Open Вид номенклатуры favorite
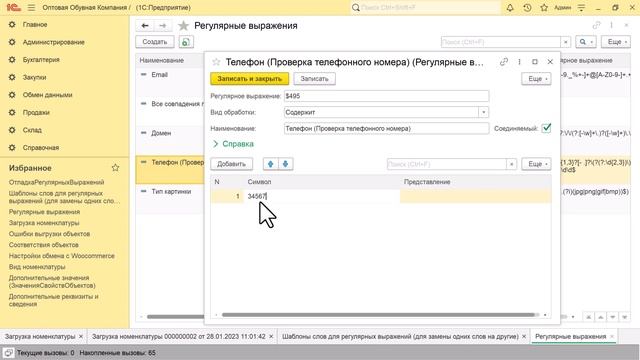Image resolution: width=640 pixels, height=360 pixels. point(37,267)
